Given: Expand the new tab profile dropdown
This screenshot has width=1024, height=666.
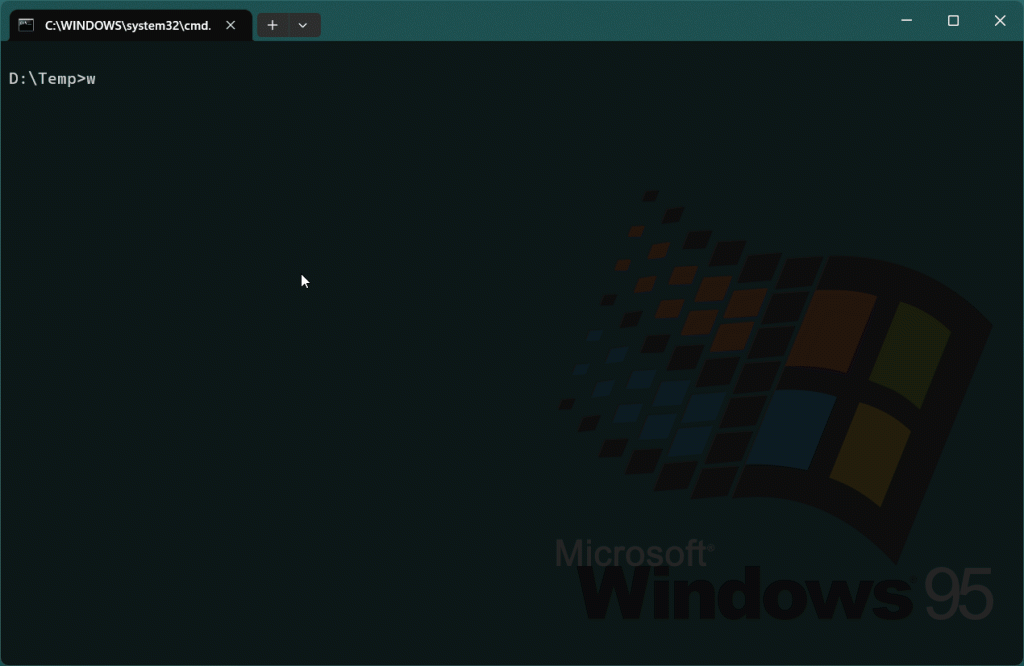Looking at the screenshot, I should pyautogui.click(x=303, y=25).
